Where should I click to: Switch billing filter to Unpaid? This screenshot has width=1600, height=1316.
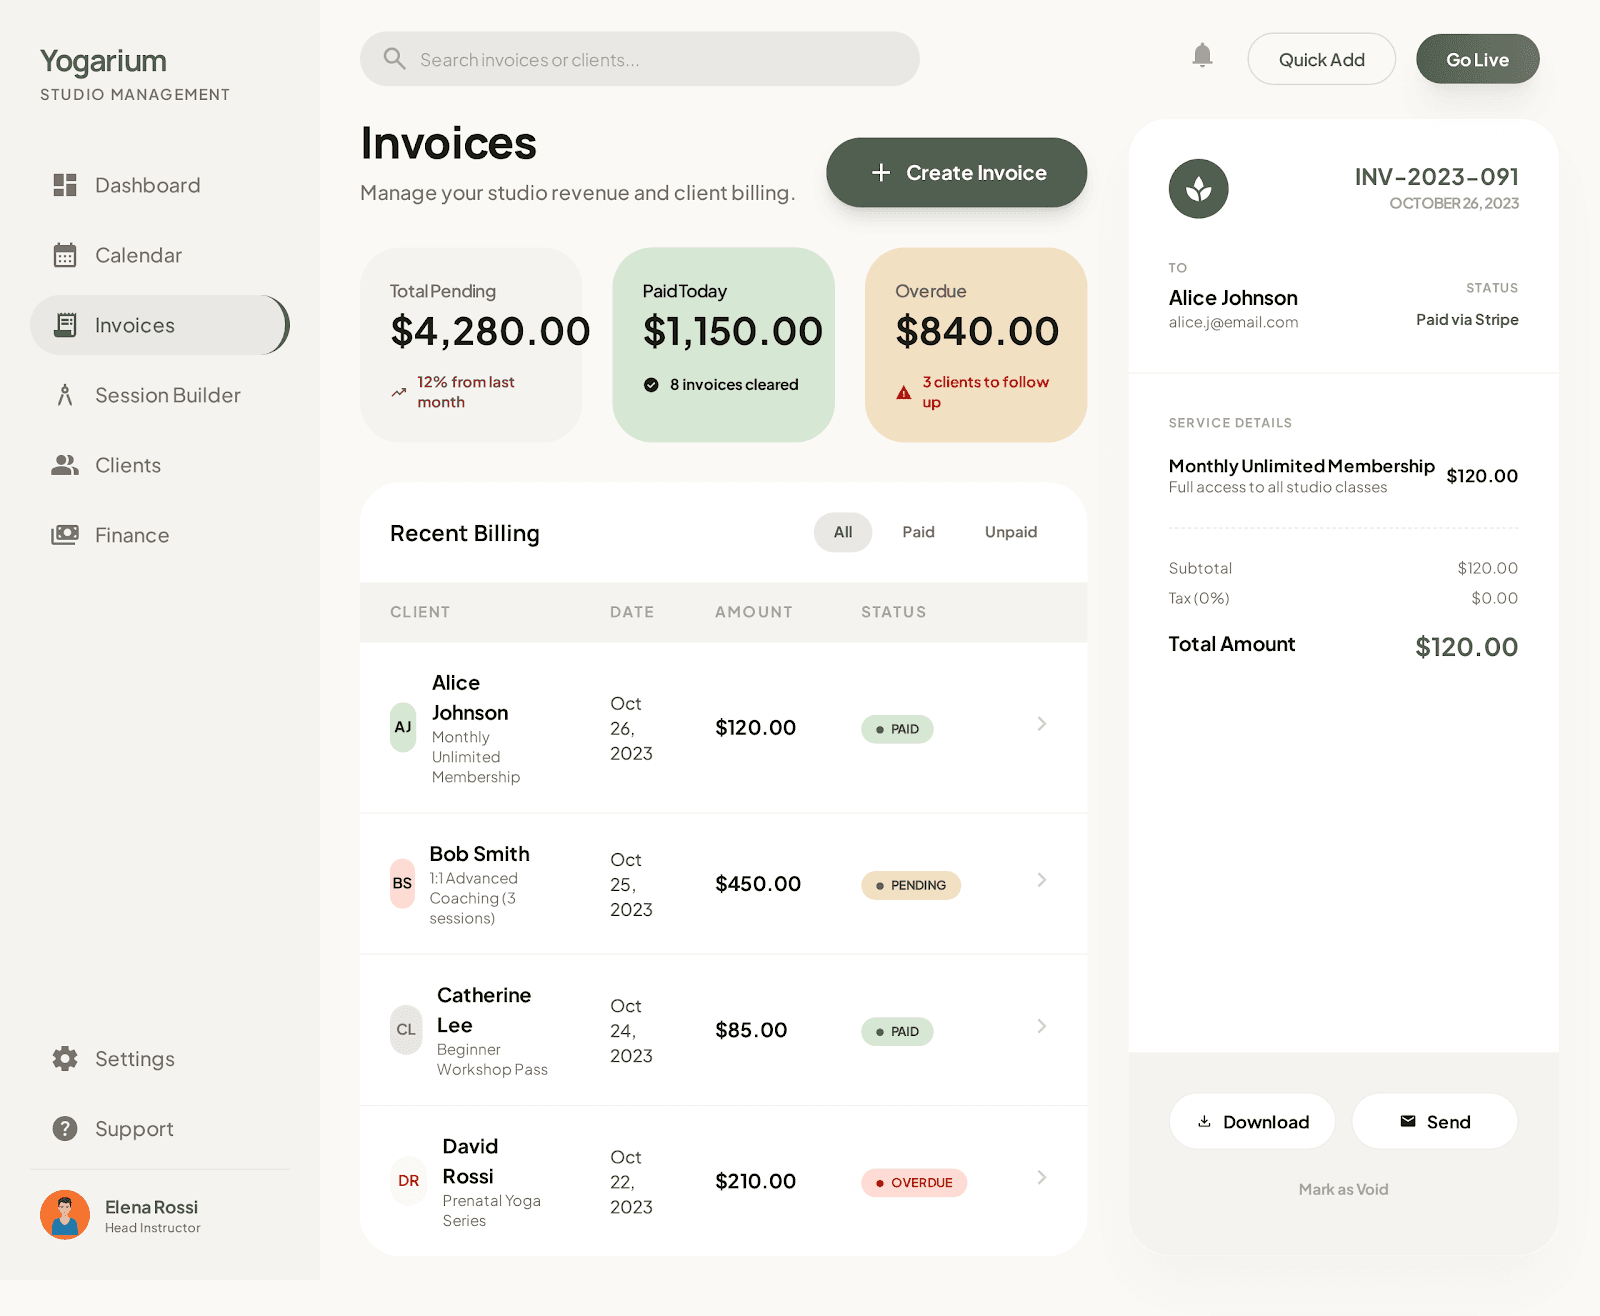(1010, 531)
